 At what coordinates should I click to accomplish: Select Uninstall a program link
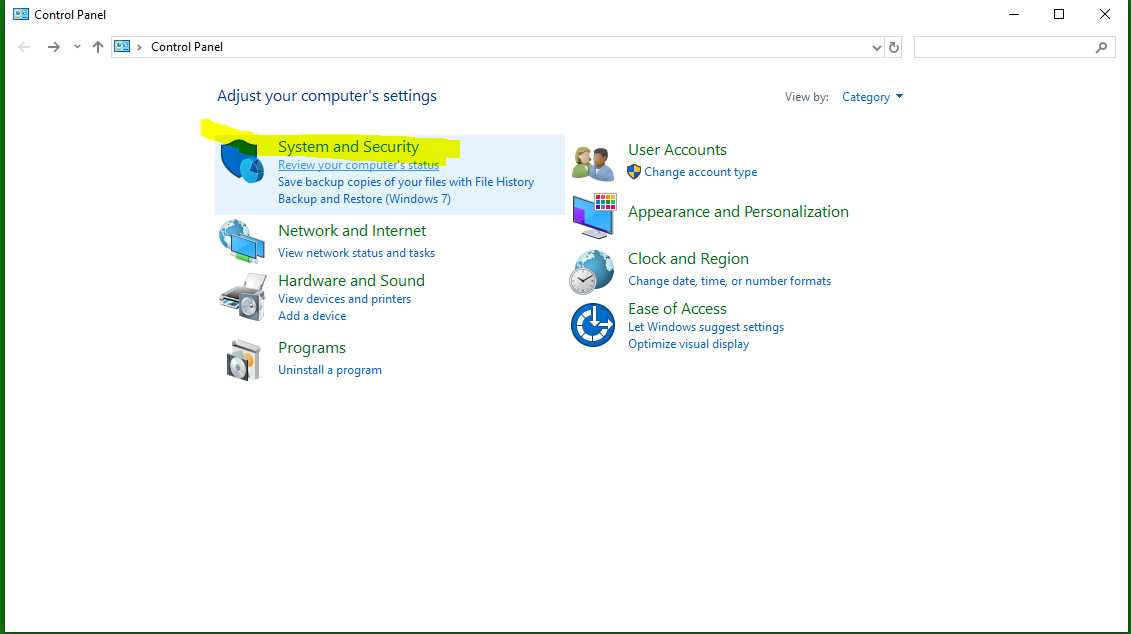pos(330,370)
